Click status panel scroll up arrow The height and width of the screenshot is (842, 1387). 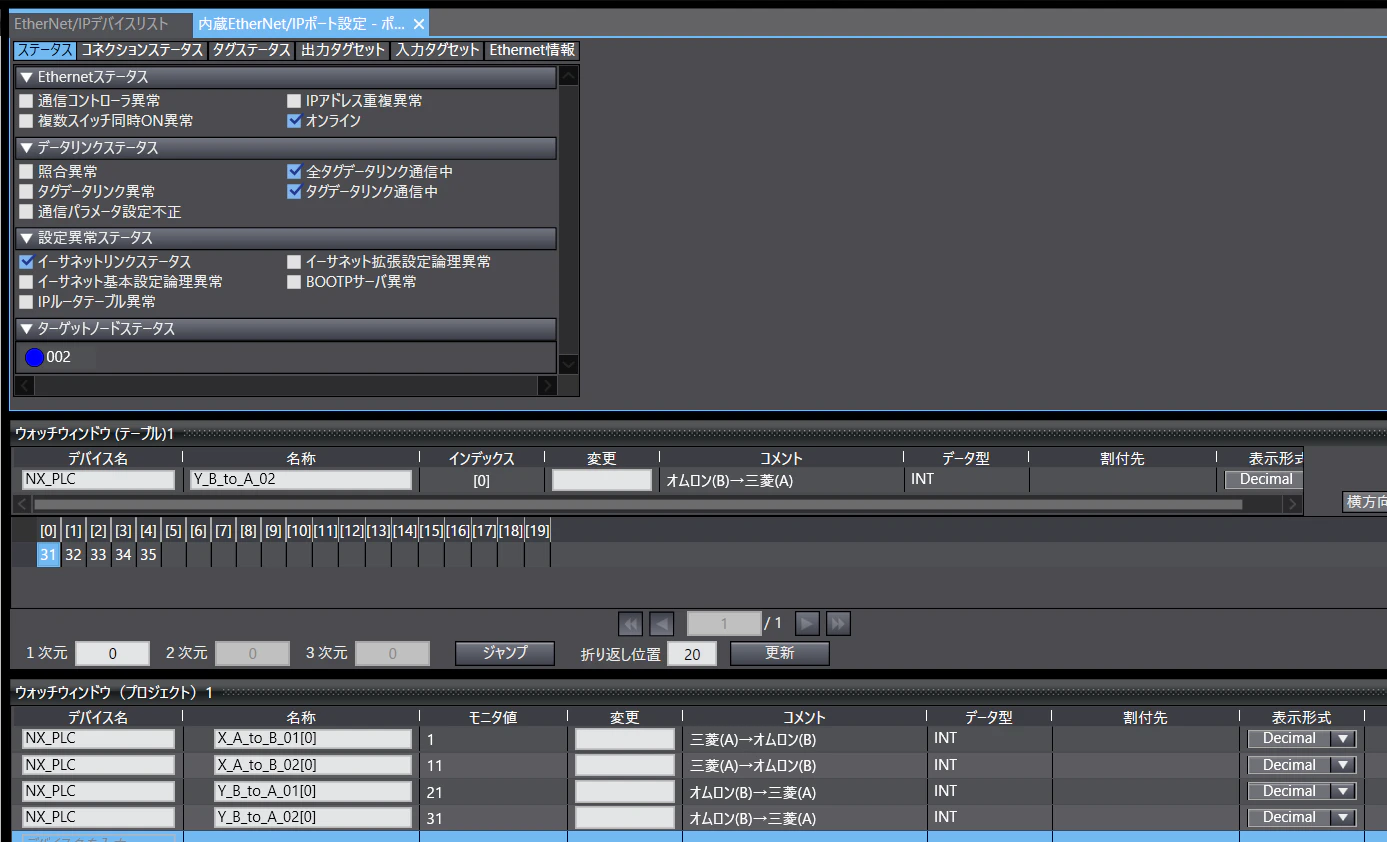click(x=568, y=77)
